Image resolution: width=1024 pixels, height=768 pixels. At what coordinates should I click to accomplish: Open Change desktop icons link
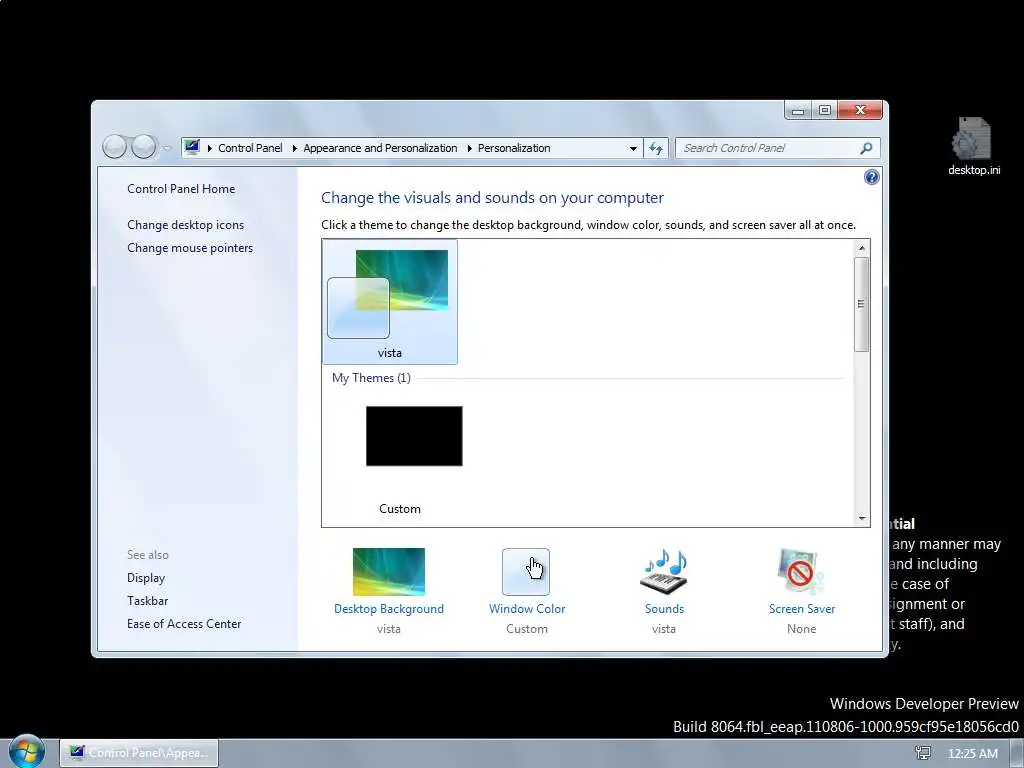[x=185, y=225]
